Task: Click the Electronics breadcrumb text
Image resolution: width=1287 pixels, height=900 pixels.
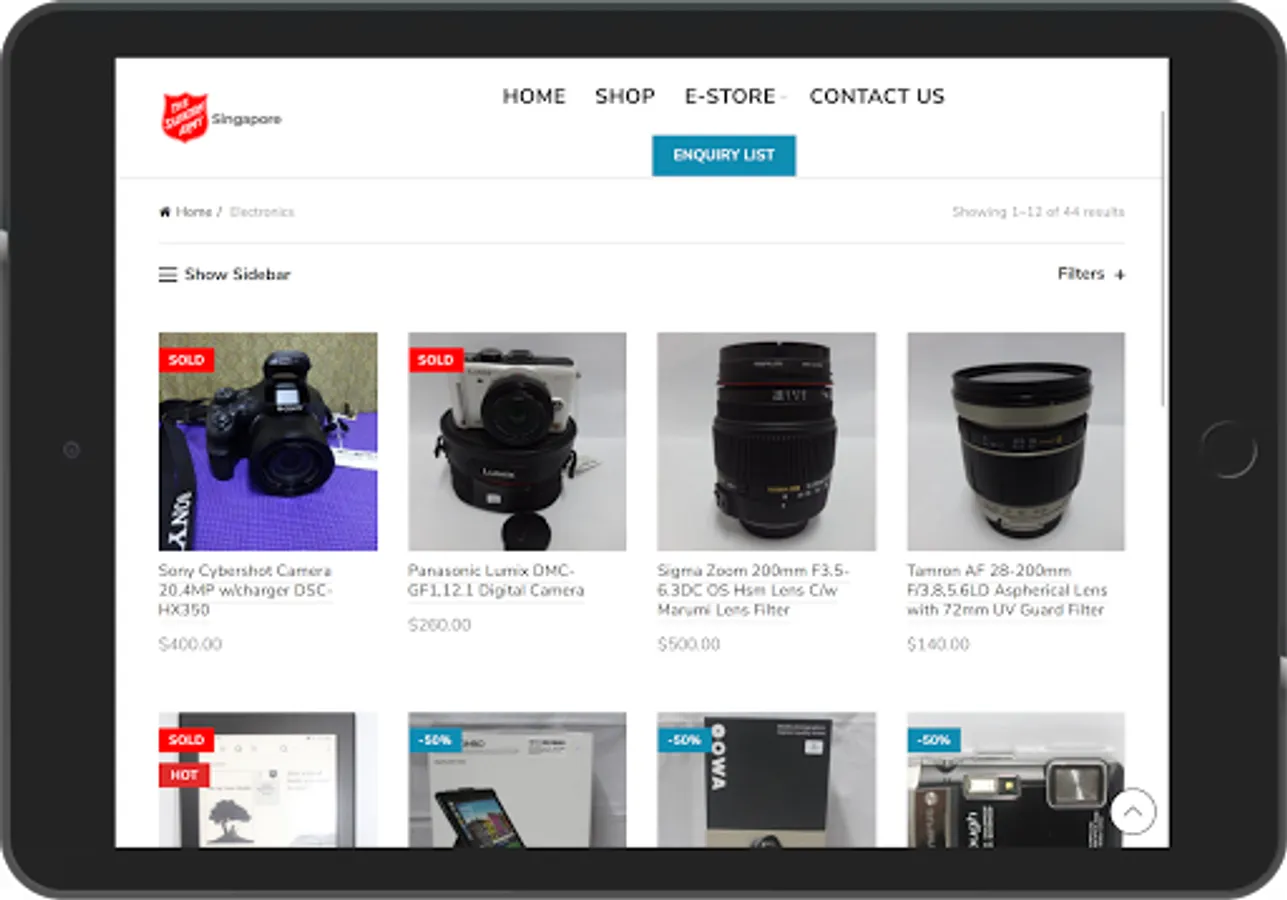Action: pyautogui.click(x=262, y=212)
